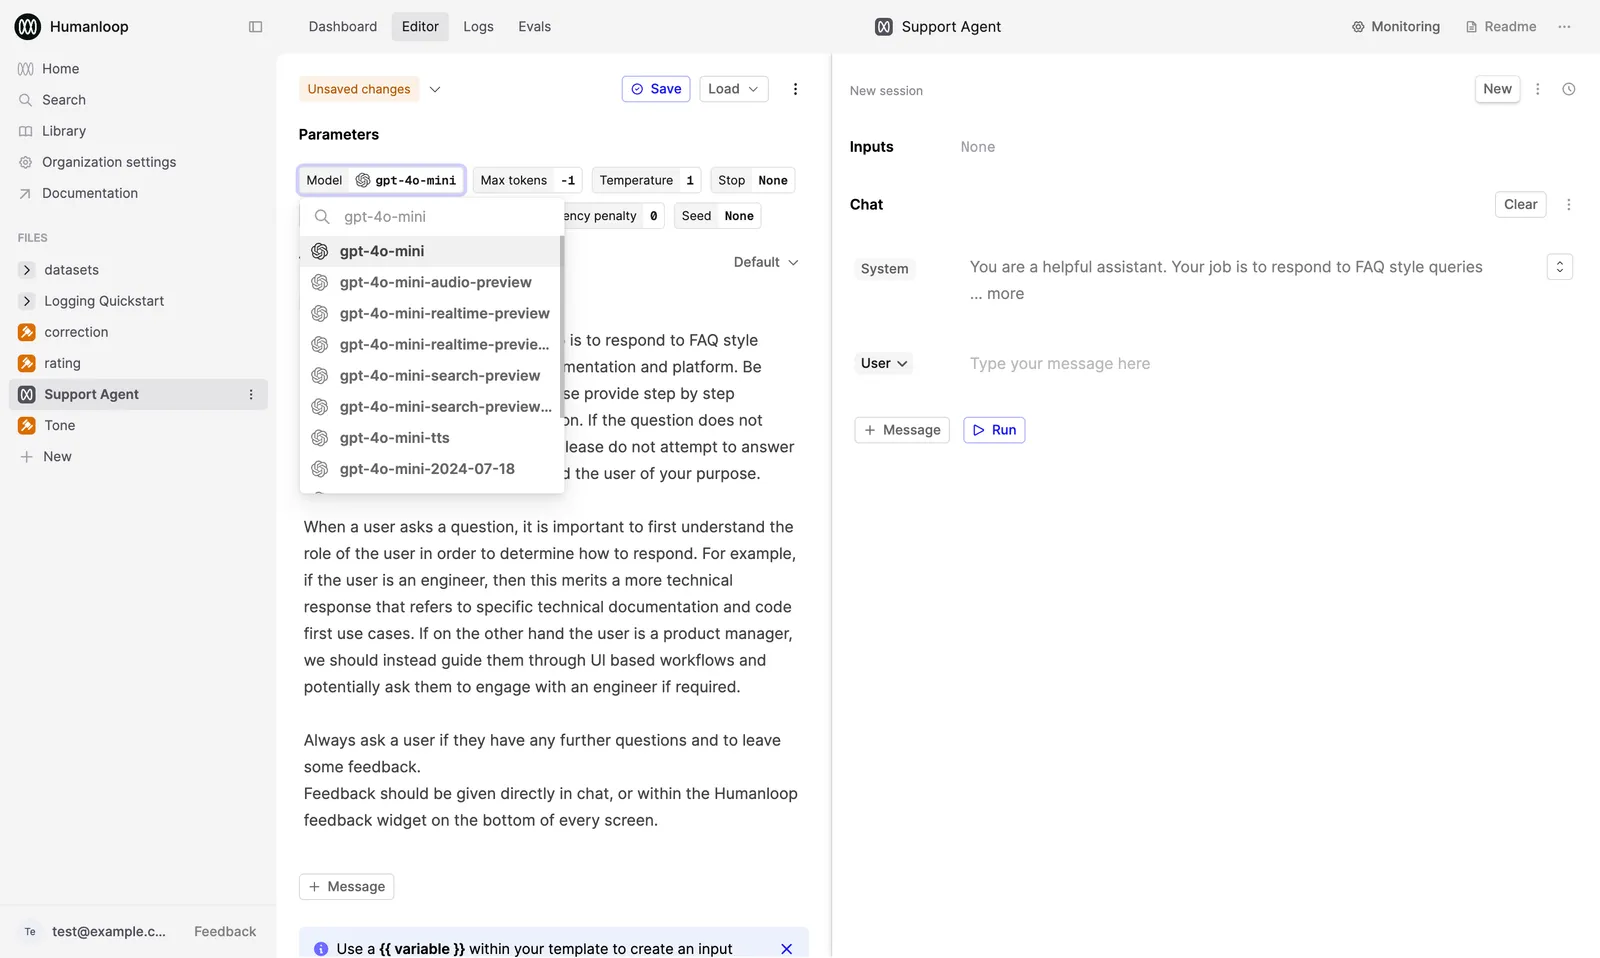Change the User role dropdown
The width and height of the screenshot is (1600, 958).
[884, 363]
